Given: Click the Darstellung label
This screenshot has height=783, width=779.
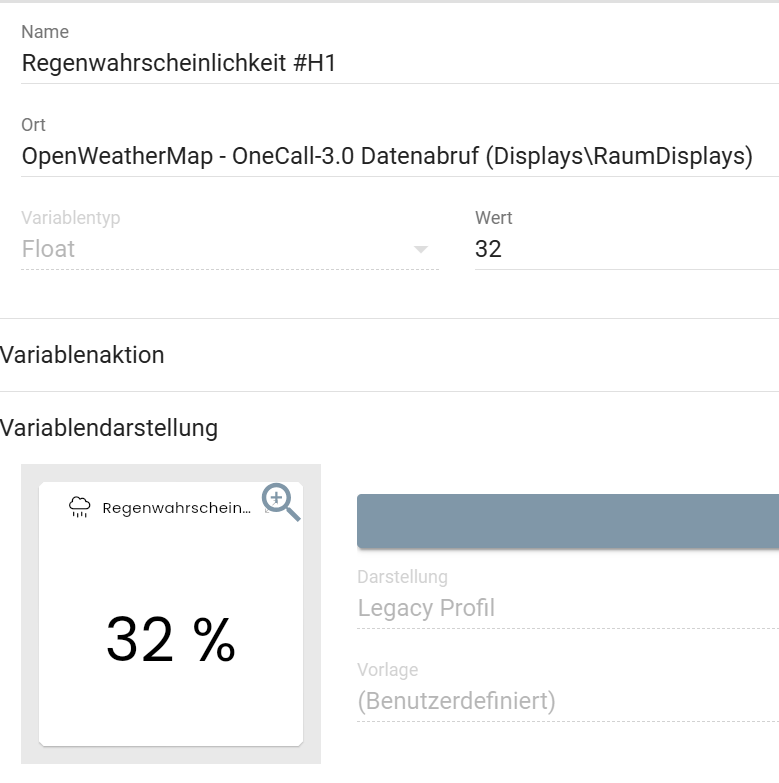Looking at the screenshot, I should [402, 576].
